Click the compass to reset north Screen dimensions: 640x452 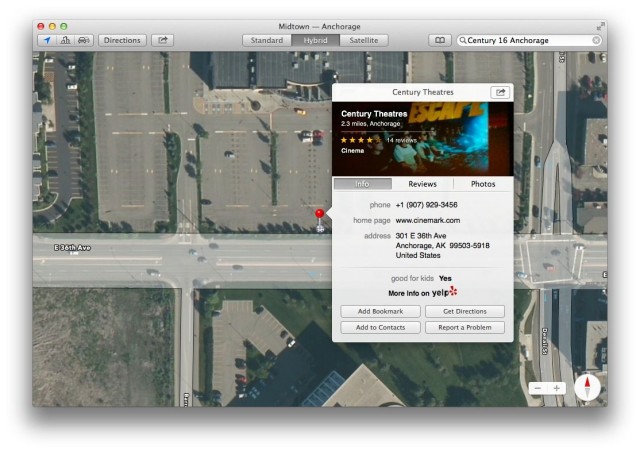pos(587,386)
